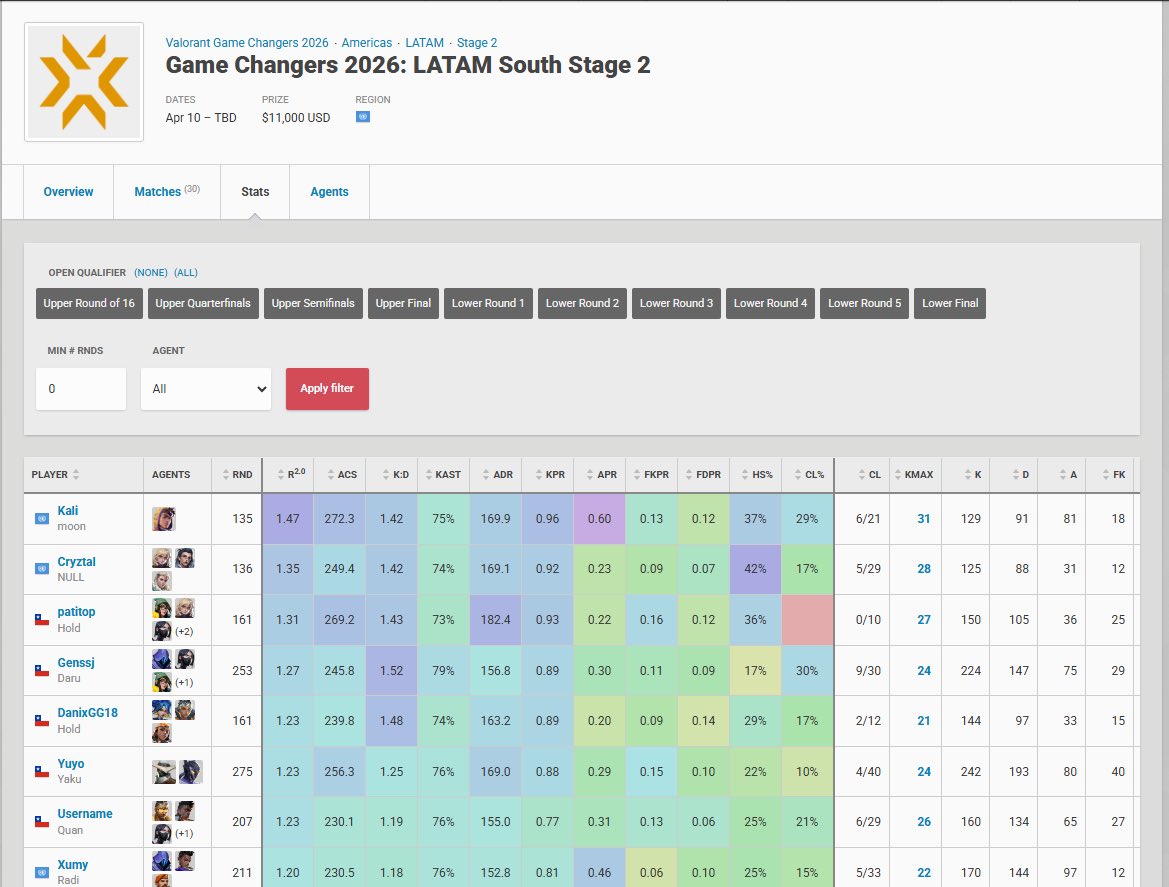Click Cryztal's purple HS% cell 42%
Viewport: 1169px width, 887px height.
[x=755, y=569]
